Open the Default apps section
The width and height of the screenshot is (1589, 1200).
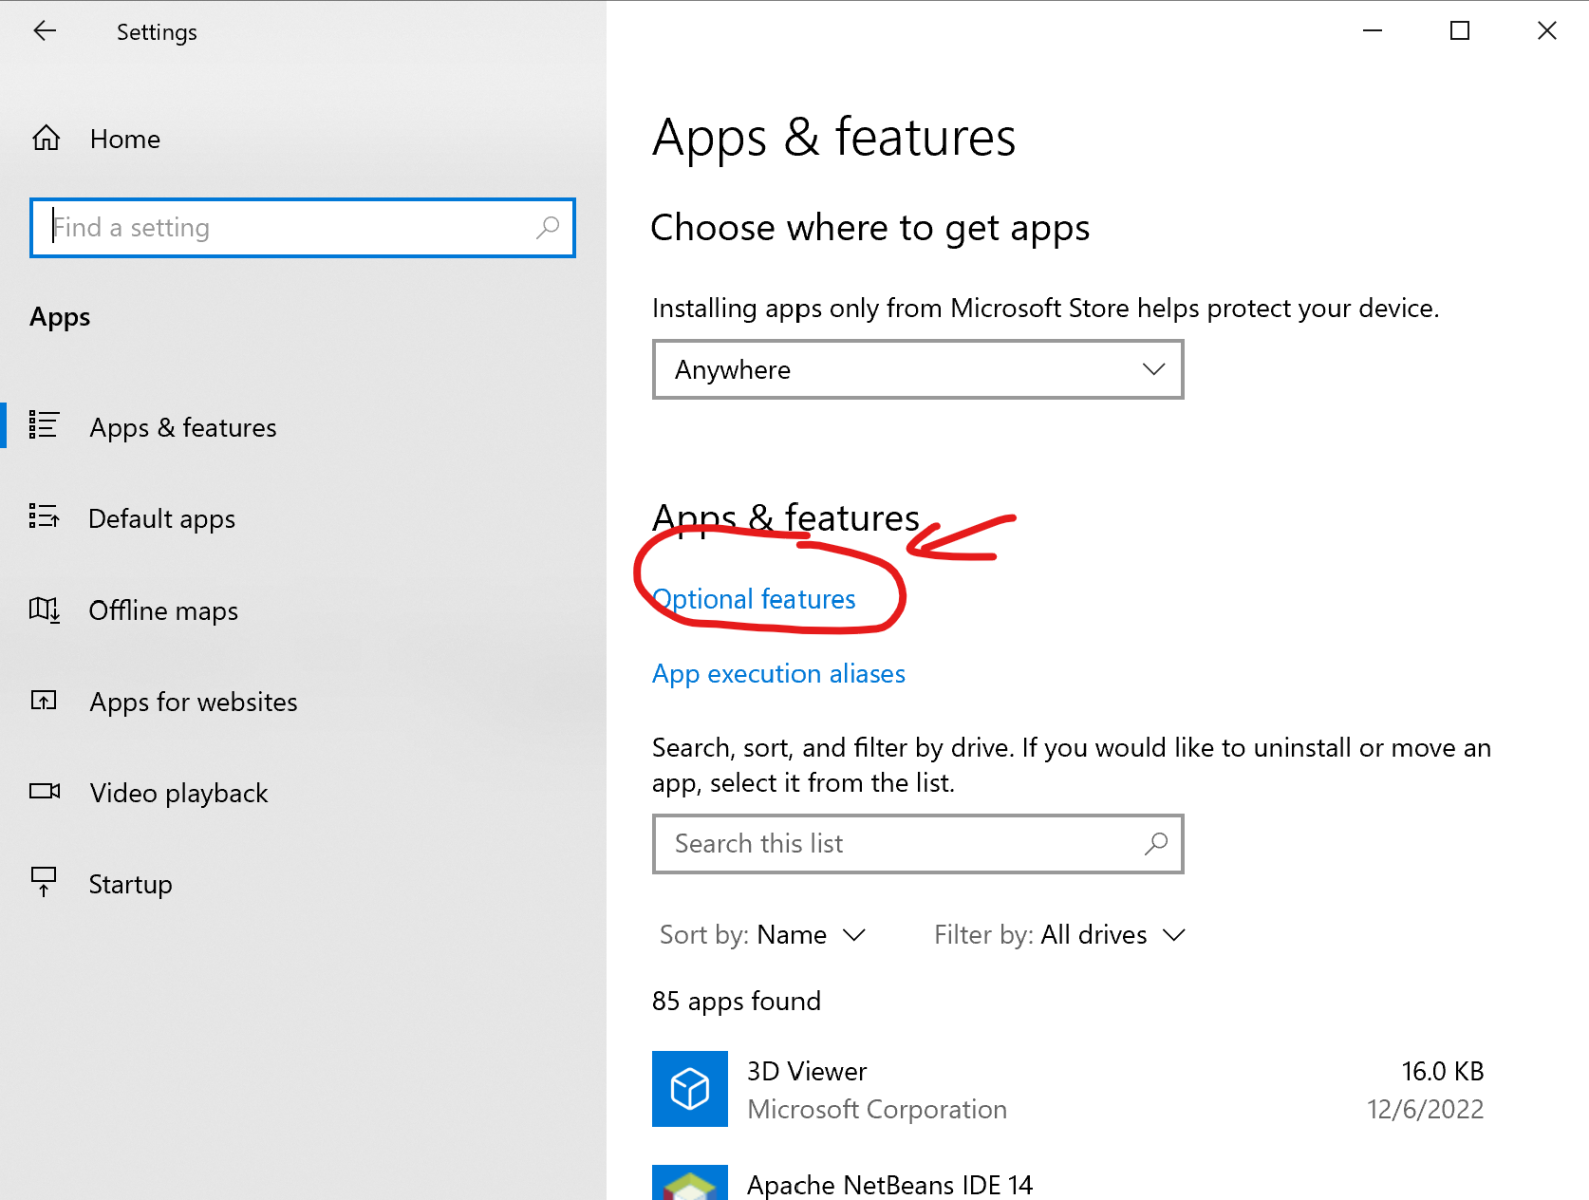[162, 519]
